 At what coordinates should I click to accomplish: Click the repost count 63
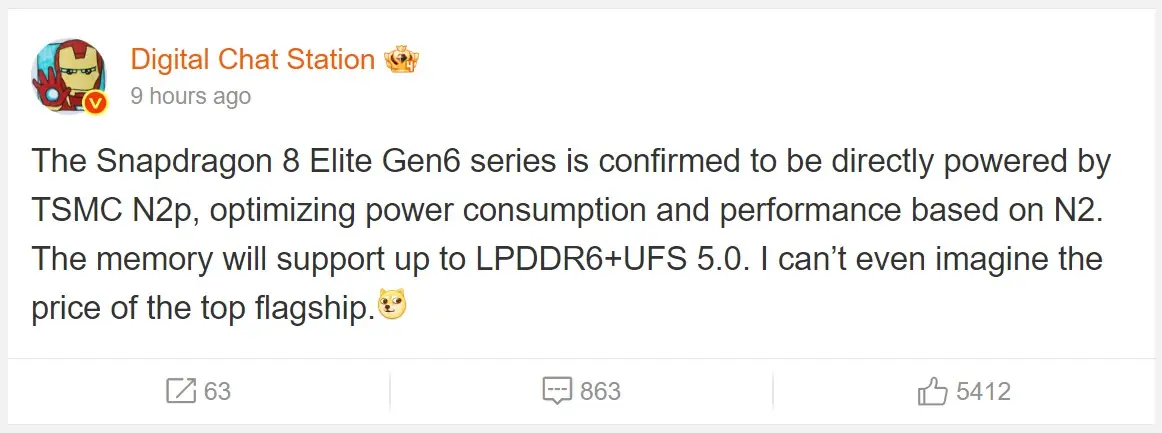pos(217,391)
